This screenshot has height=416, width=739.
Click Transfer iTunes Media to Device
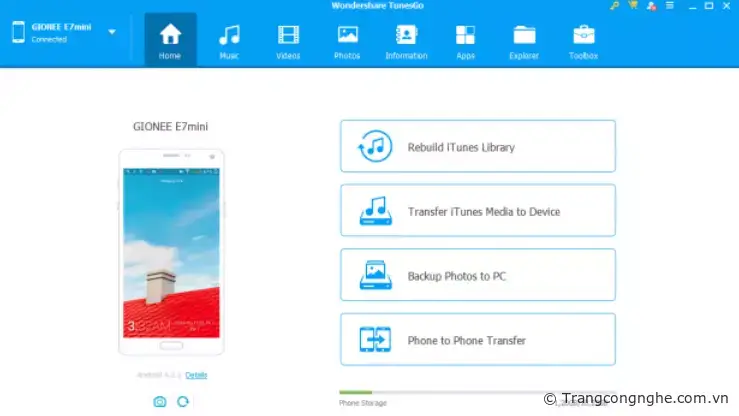(478, 212)
